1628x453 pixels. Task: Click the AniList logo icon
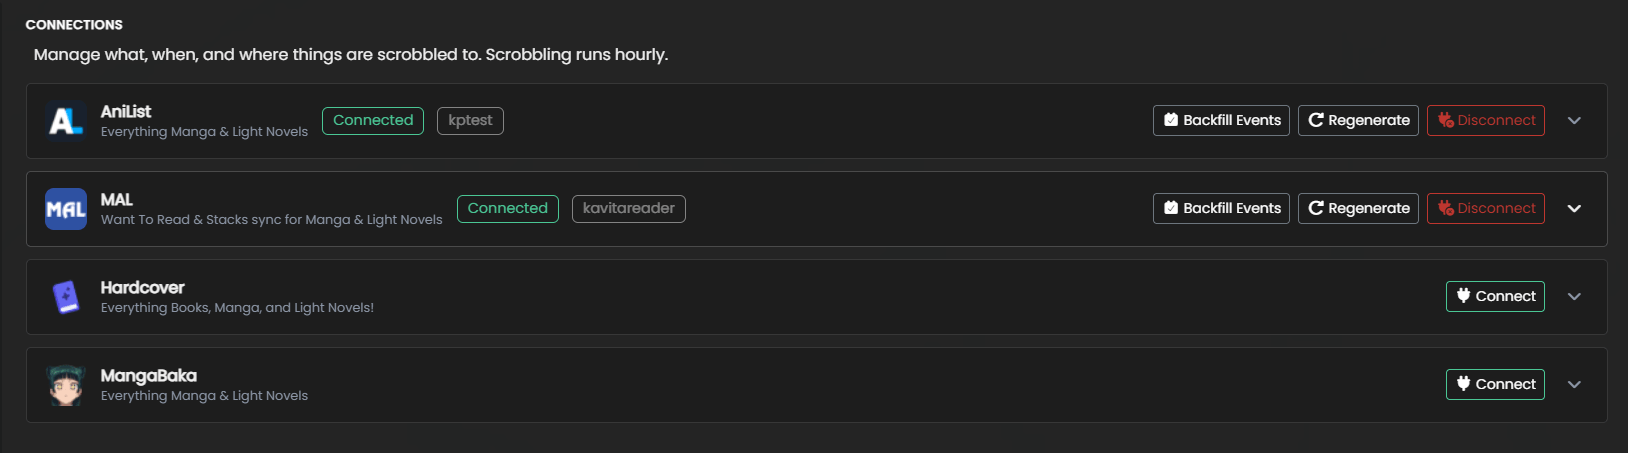pos(66,121)
